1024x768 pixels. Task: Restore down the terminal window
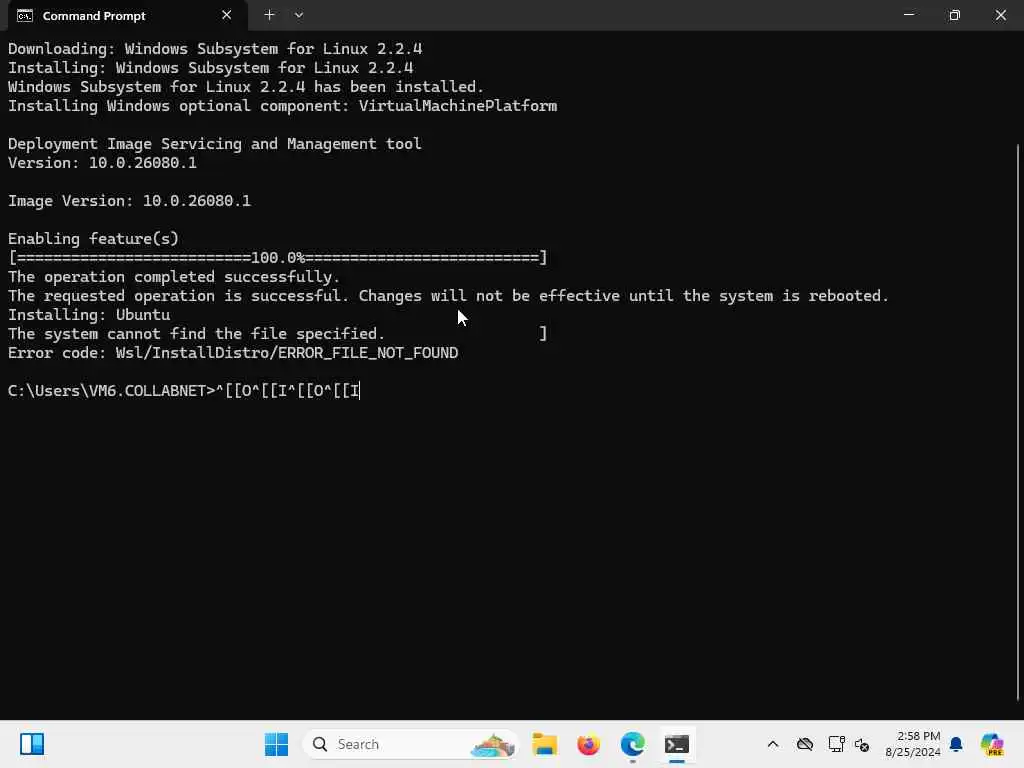(x=954, y=15)
